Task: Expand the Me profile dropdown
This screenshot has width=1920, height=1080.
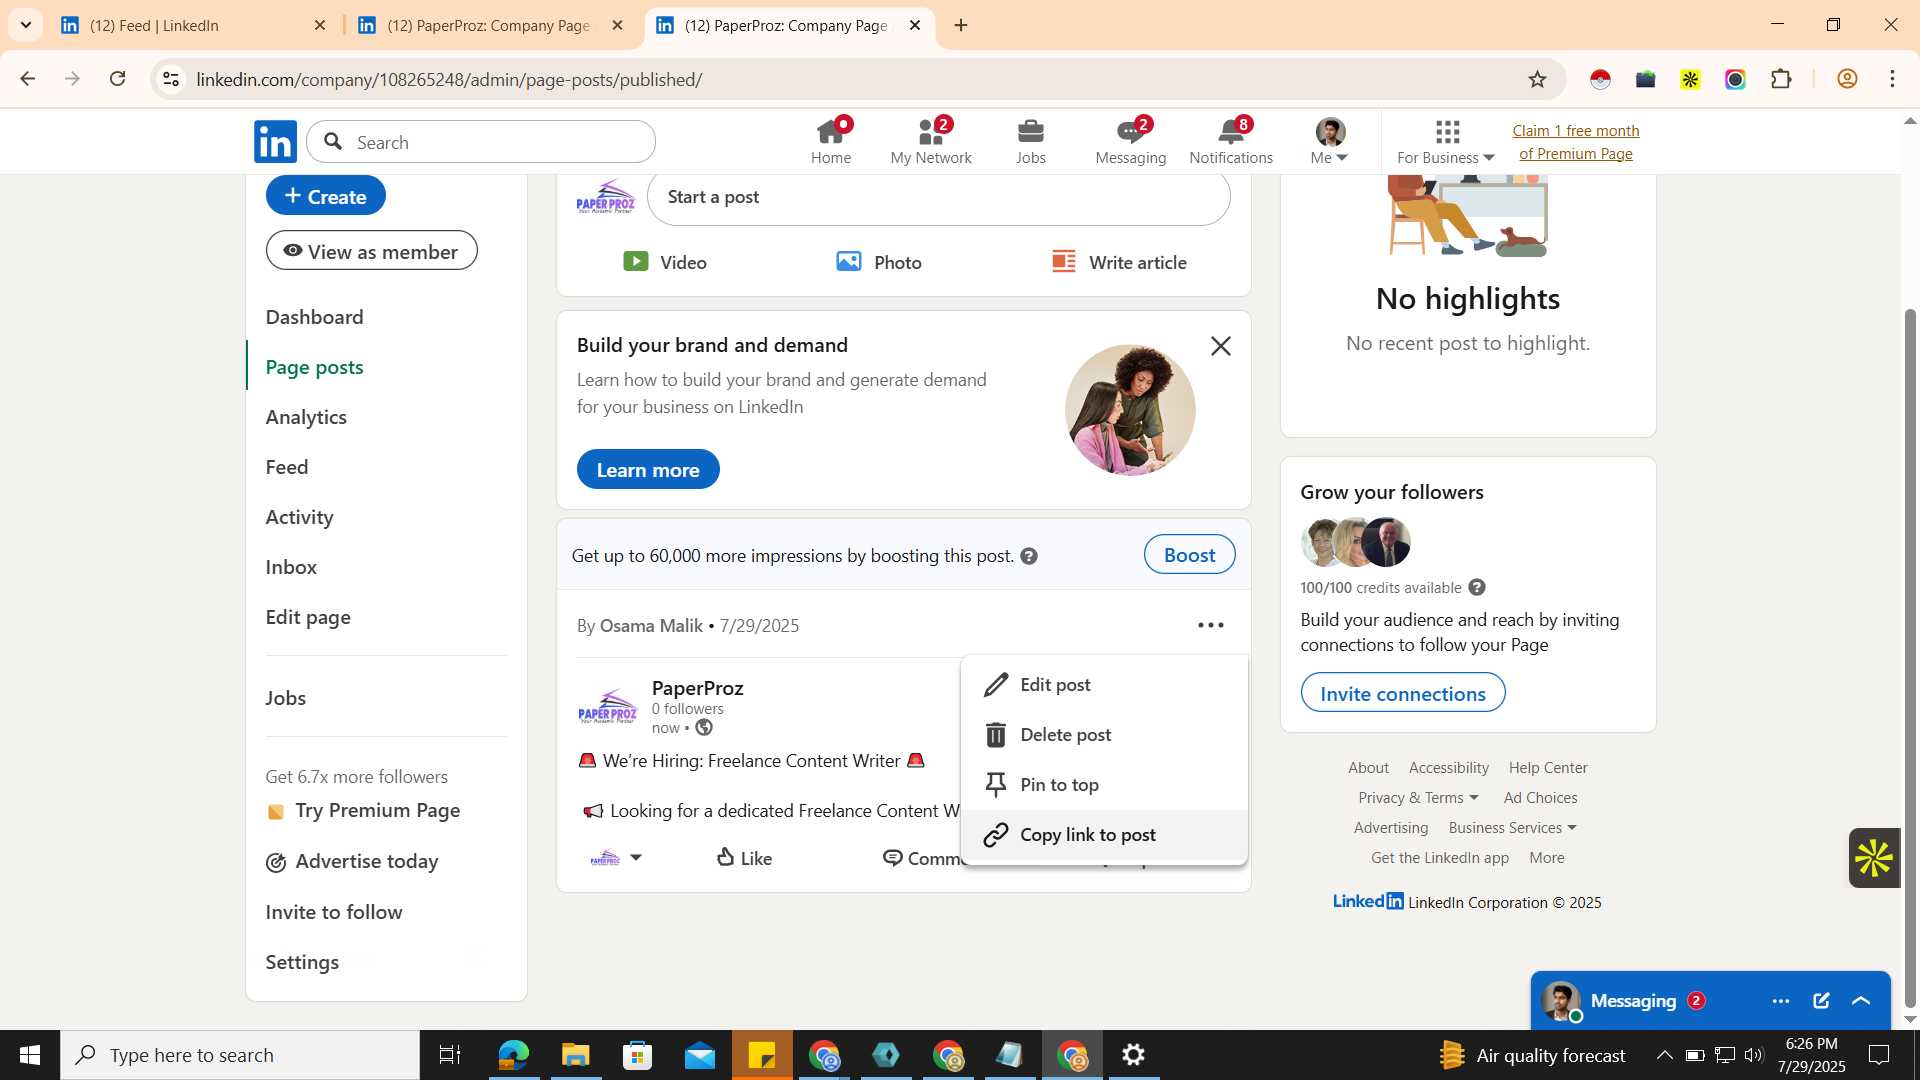Action: [x=1330, y=141]
